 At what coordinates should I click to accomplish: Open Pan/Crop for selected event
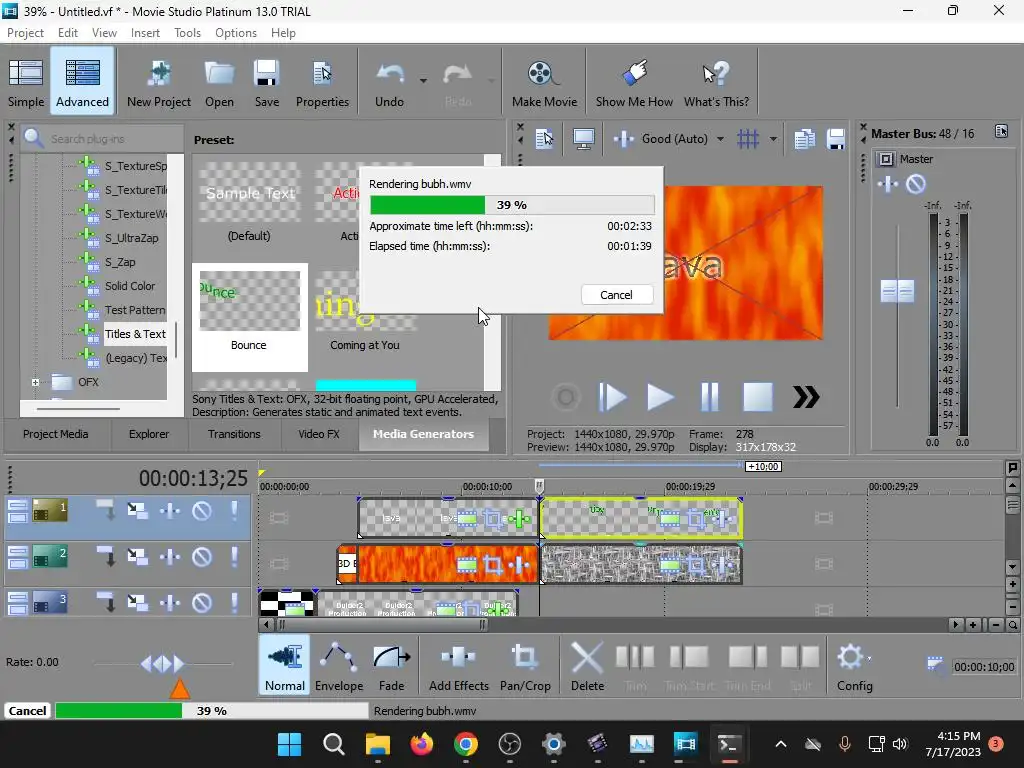click(525, 665)
